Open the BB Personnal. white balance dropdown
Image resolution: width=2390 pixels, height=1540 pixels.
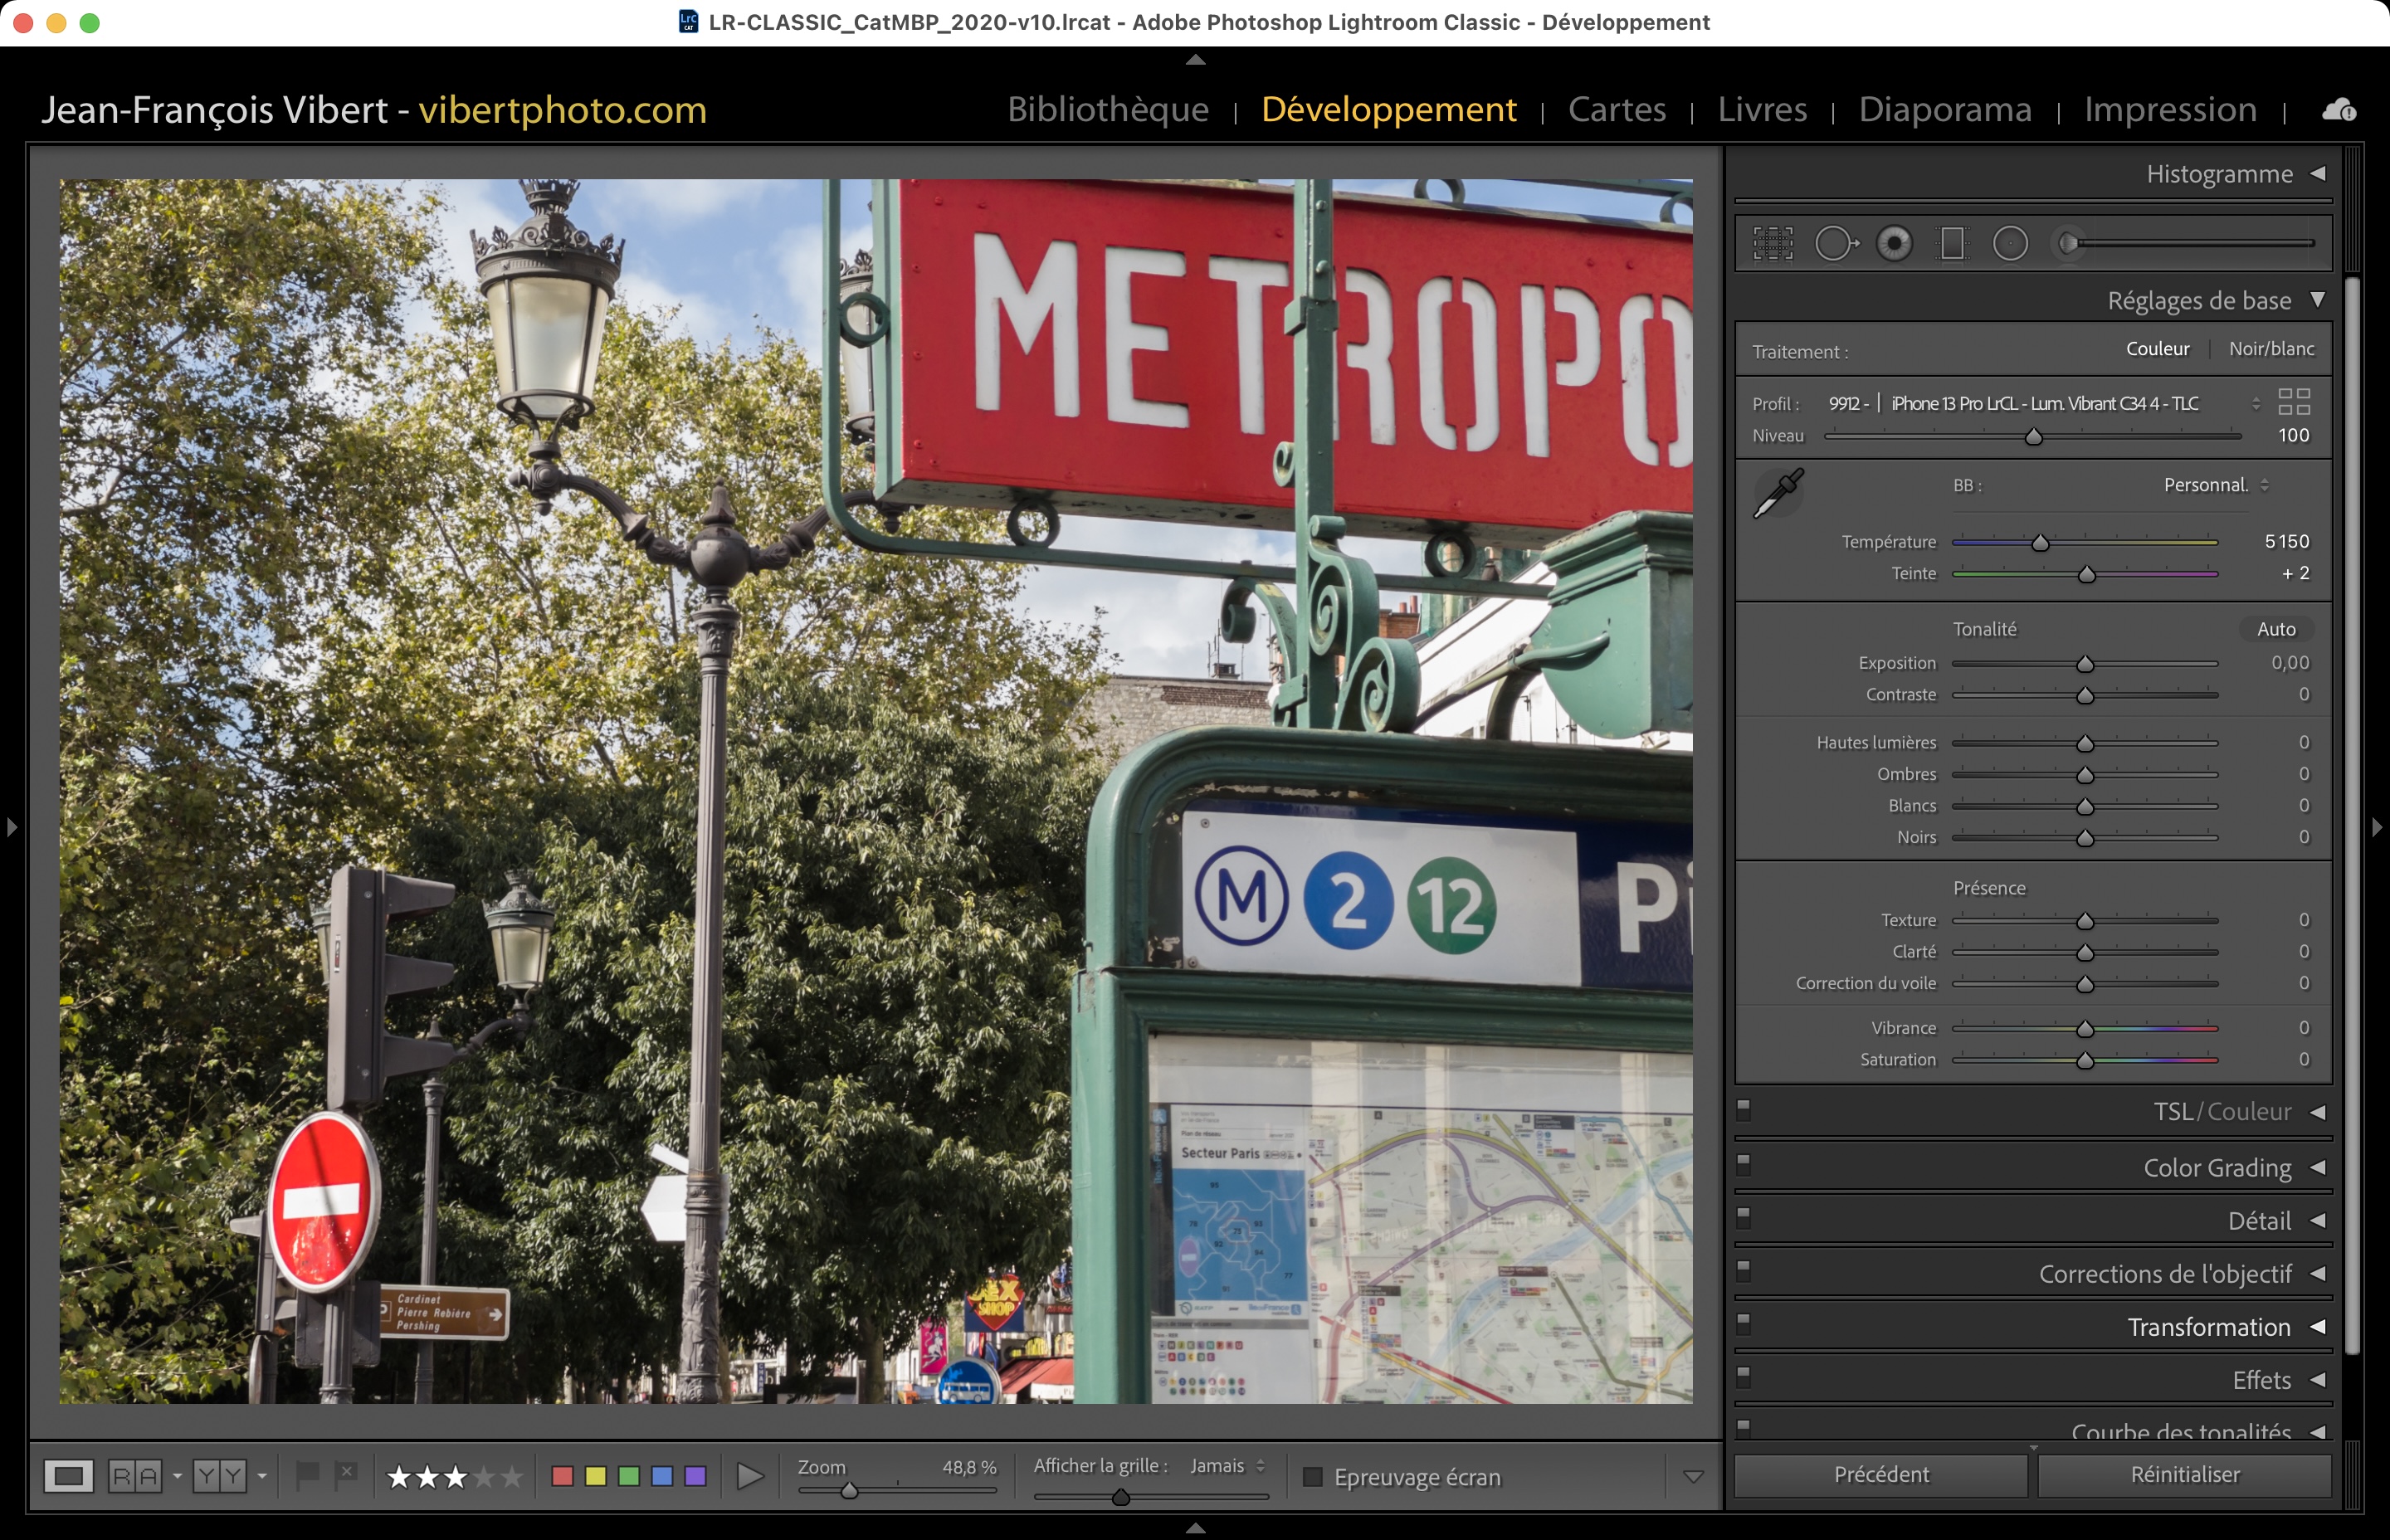coord(2216,485)
